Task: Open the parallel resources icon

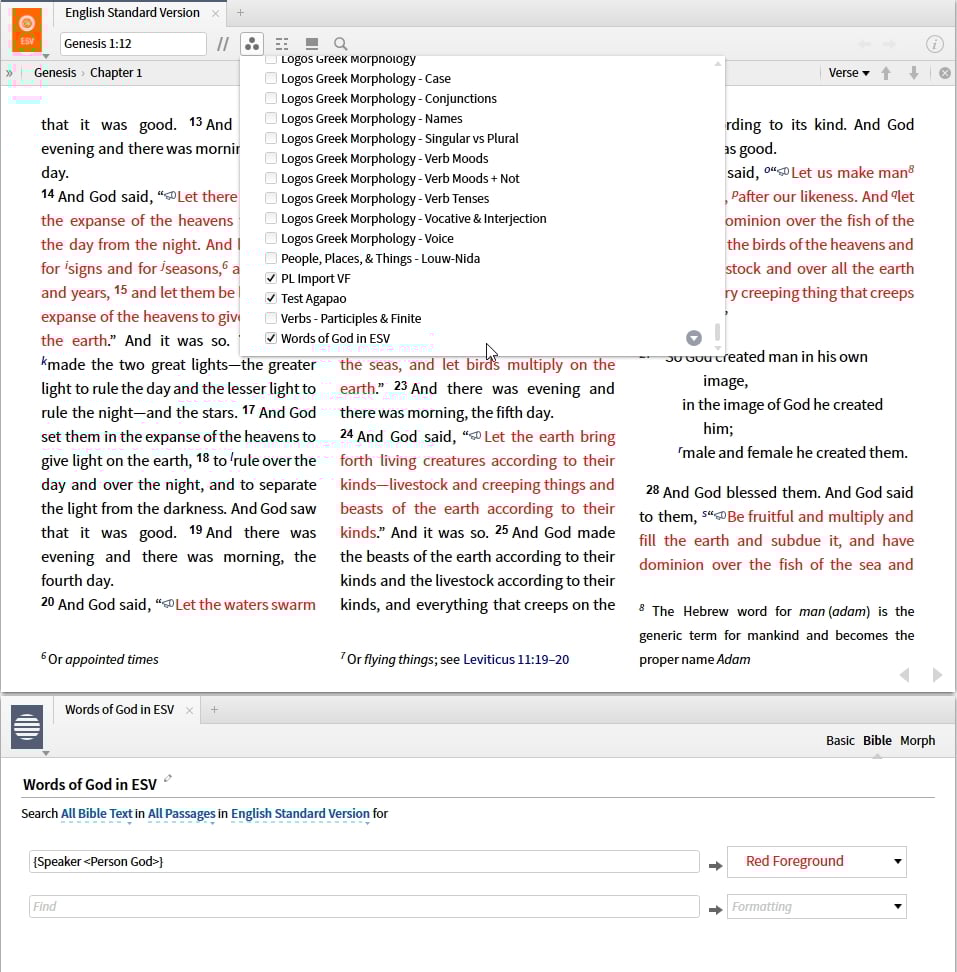Action: click(x=223, y=44)
